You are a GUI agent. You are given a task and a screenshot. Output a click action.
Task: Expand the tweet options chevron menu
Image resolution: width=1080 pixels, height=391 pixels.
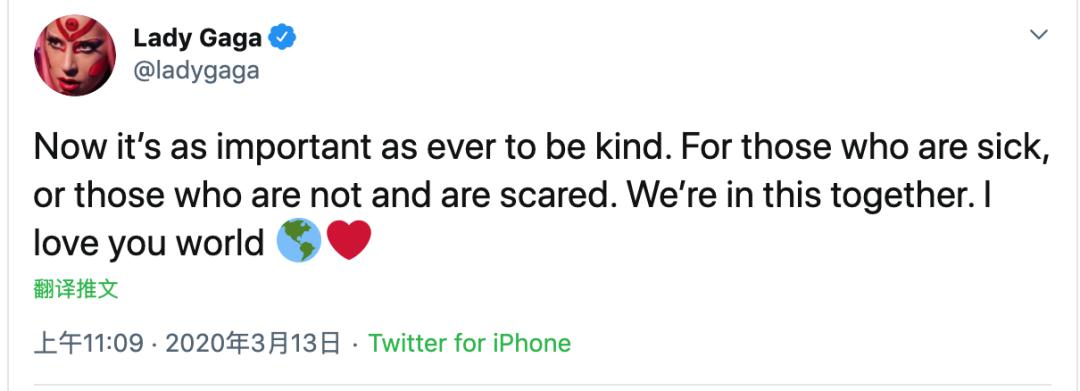(1038, 34)
